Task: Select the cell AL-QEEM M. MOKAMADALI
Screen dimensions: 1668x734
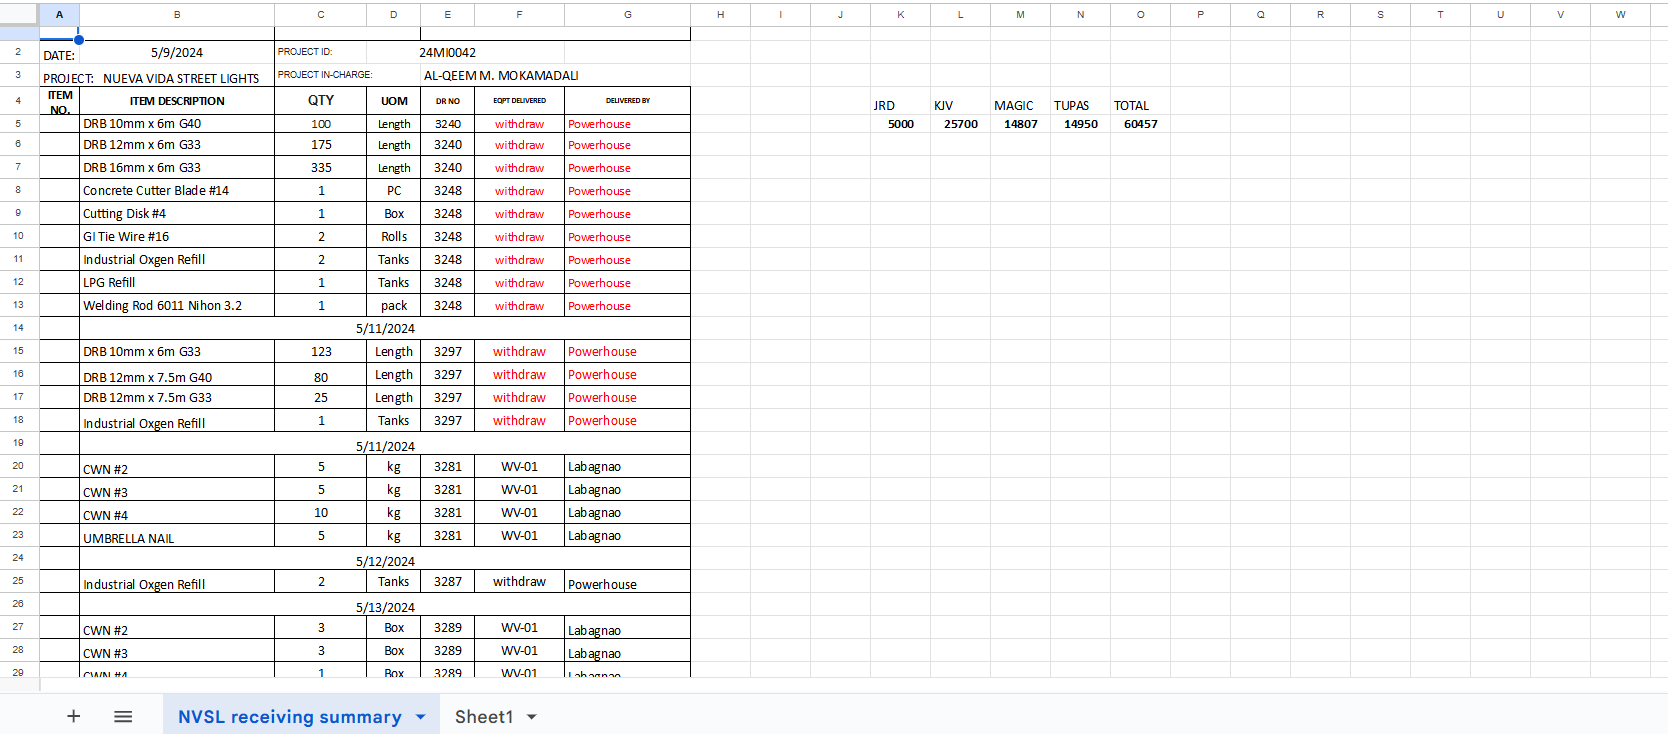Action: 501,76
